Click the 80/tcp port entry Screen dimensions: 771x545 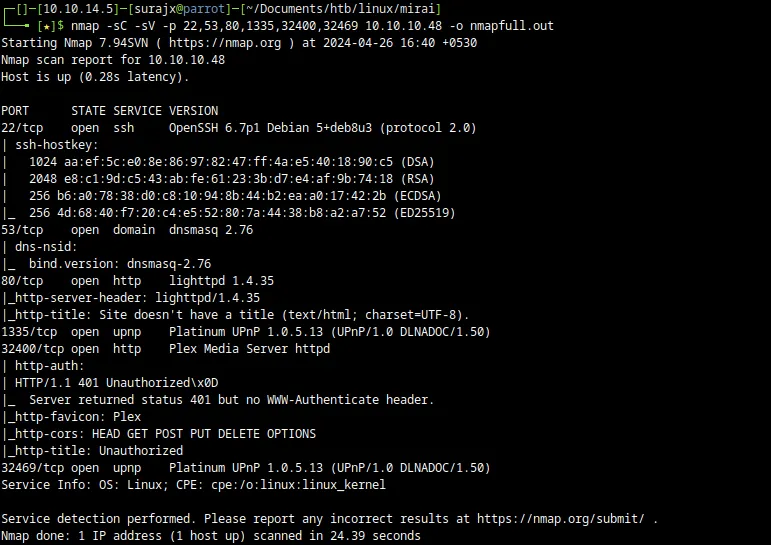click(x=22, y=281)
